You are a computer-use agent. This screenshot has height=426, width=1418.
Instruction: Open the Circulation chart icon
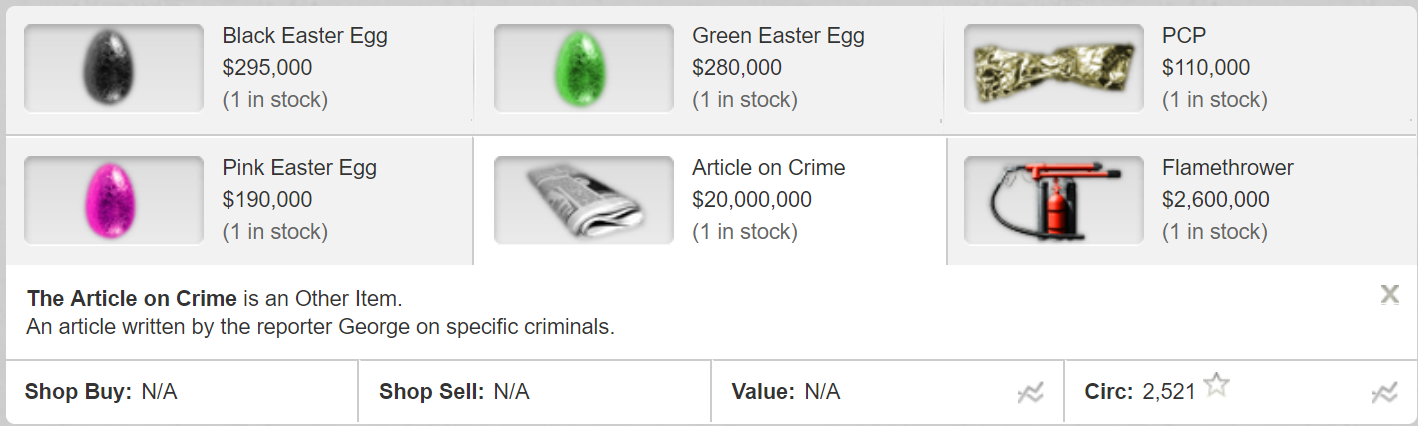1384,393
